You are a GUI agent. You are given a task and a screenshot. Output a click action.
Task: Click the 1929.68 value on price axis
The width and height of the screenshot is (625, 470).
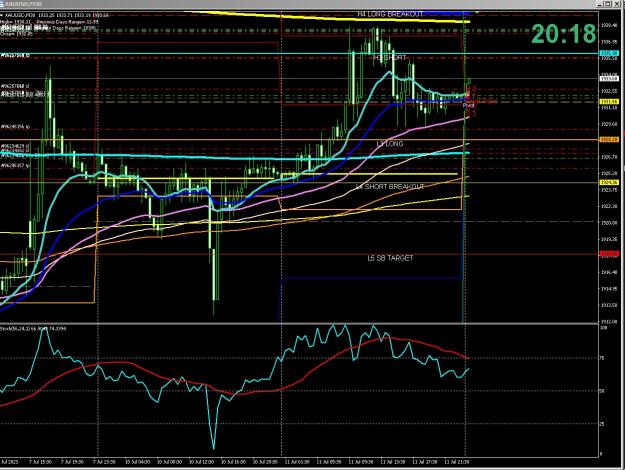tap(609, 124)
